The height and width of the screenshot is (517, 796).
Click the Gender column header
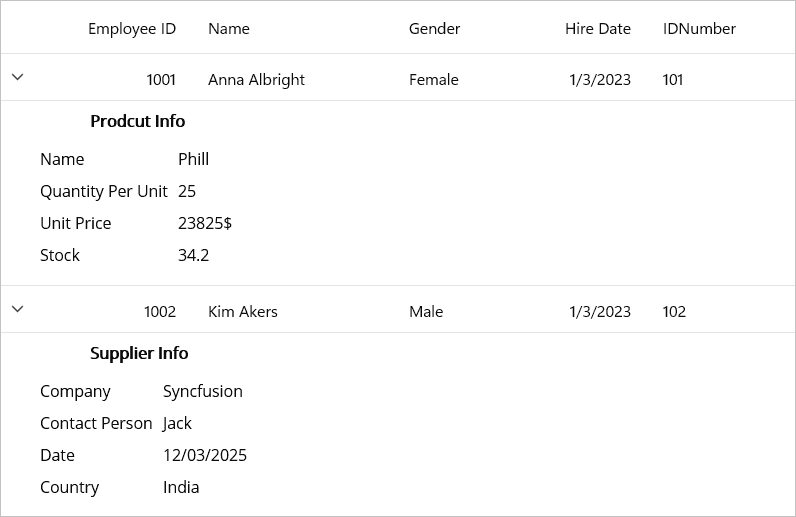tap(434, 28)
